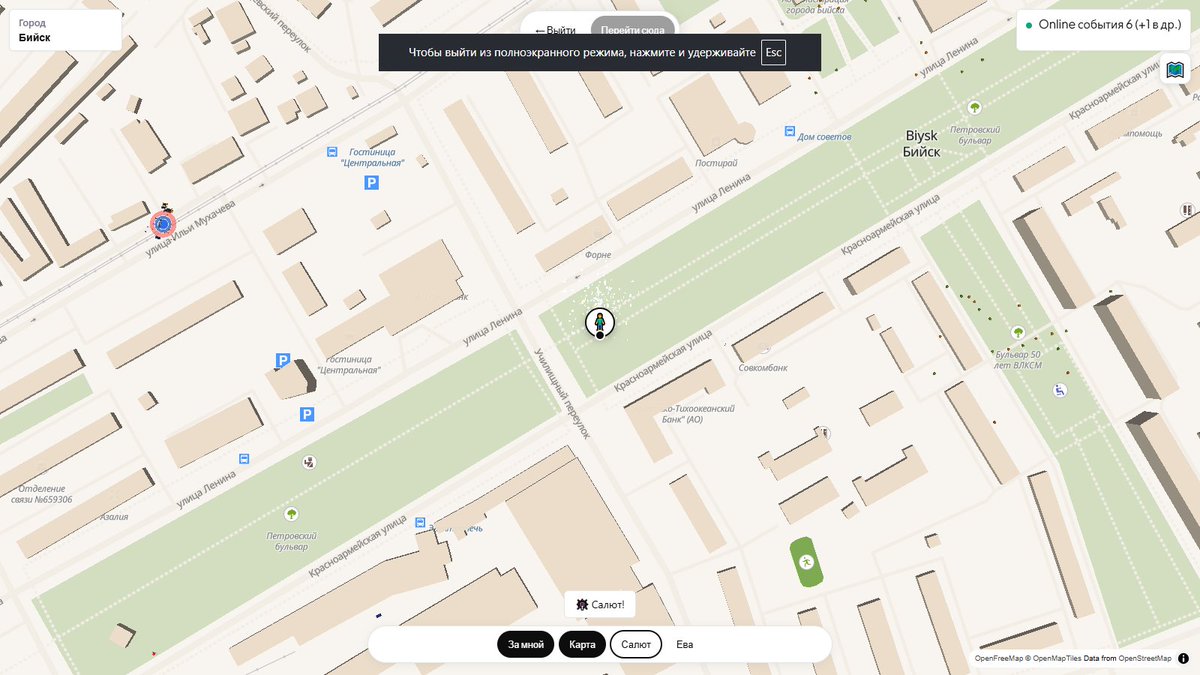Open the Город Бийск city selector
This screenshot has width=1200, height=675.
[65, 30]
